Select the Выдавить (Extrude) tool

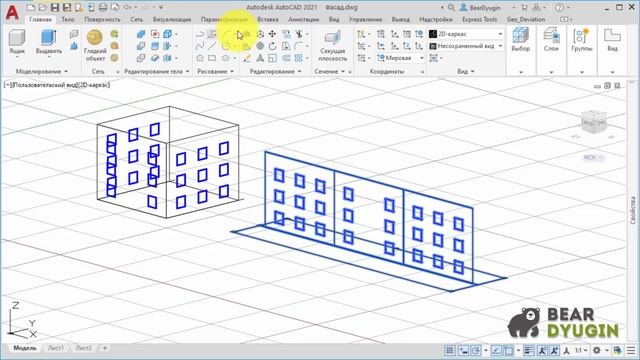click(x=49, y=42)
